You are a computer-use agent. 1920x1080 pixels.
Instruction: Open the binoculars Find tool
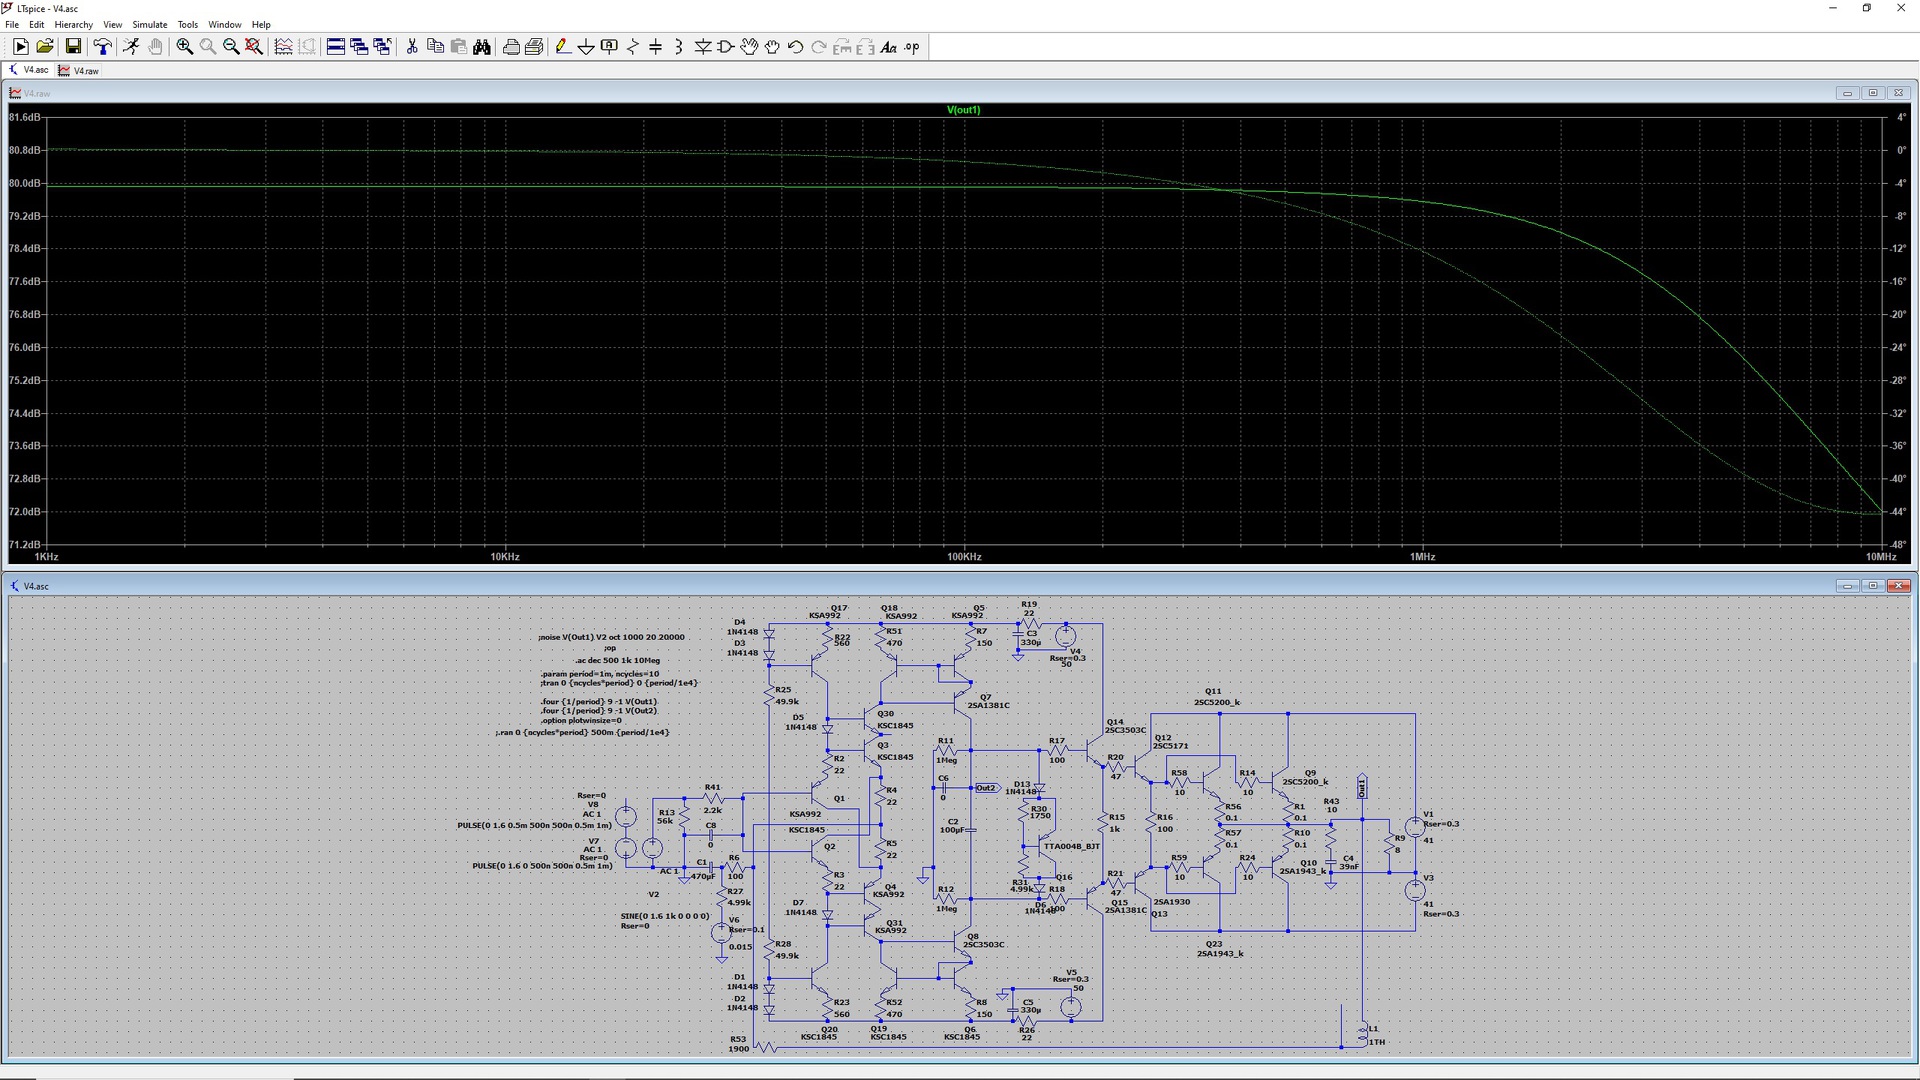click(x=482, y=47)
